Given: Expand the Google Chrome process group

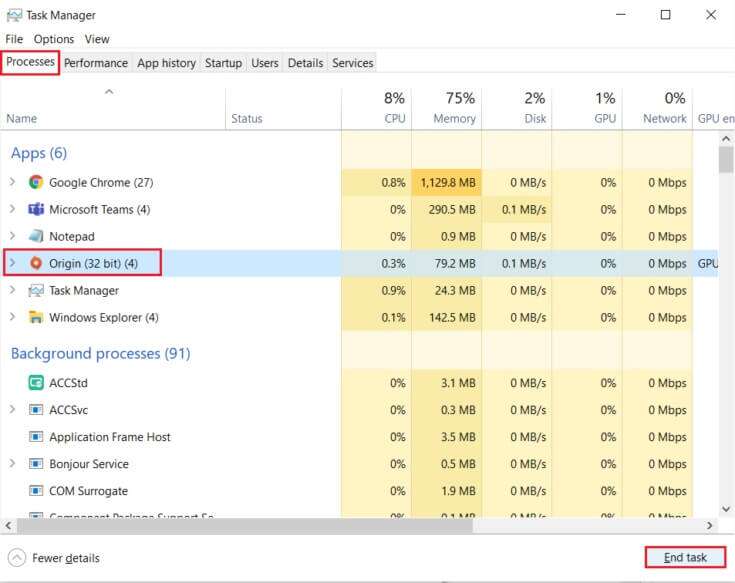Looking at the screenshot, I should [x=13, y=182].
